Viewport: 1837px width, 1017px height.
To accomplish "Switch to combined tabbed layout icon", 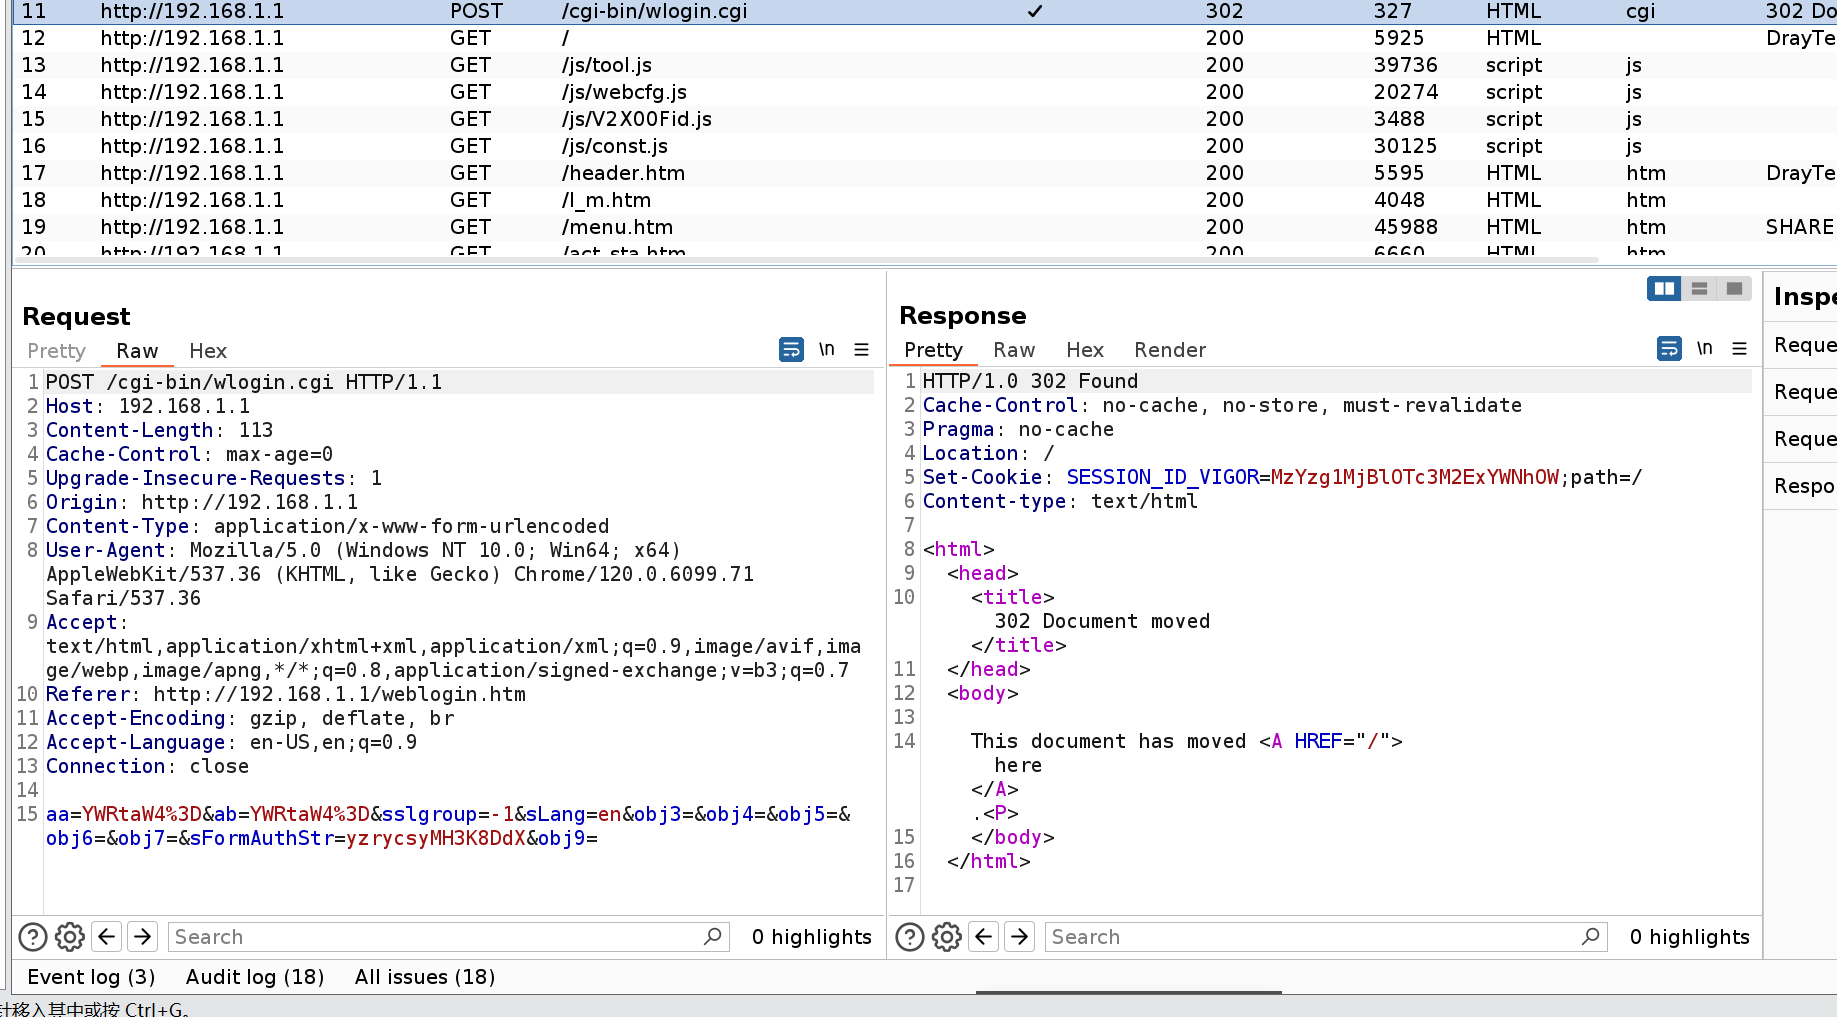I will click(1734, 289).
